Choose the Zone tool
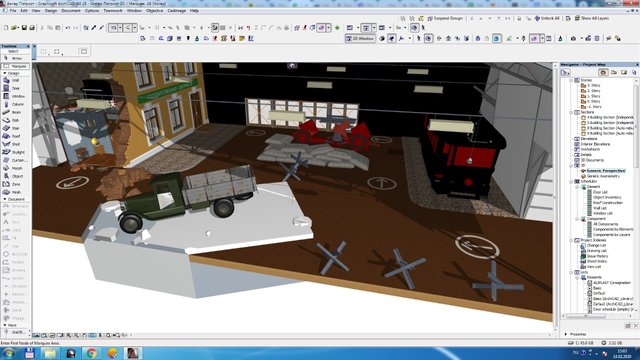Screen dimensions: 640x360 (x=15, y=184)
